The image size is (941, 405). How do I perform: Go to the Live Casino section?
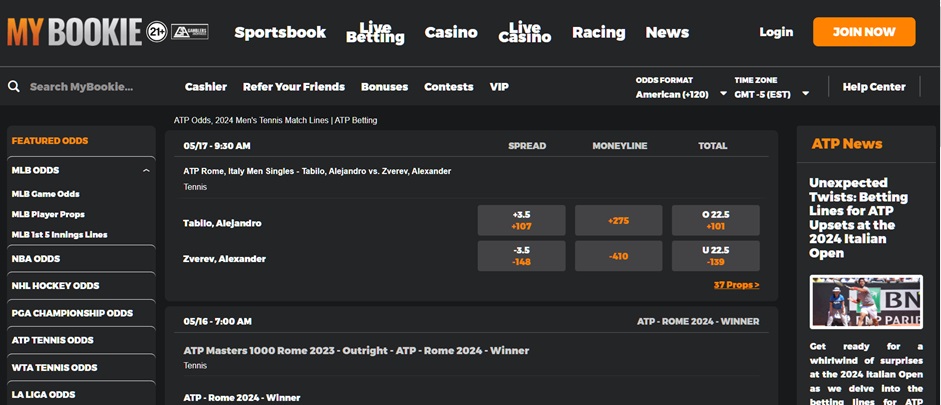point(524,32)
